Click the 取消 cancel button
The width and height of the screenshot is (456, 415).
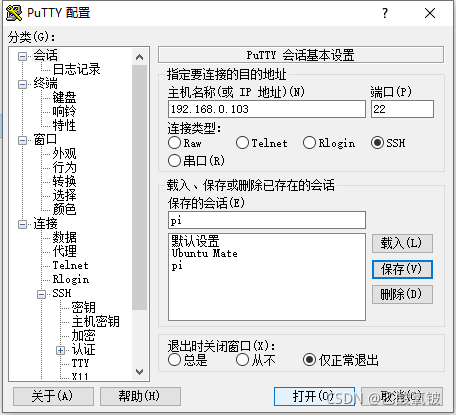pos(402,396)
